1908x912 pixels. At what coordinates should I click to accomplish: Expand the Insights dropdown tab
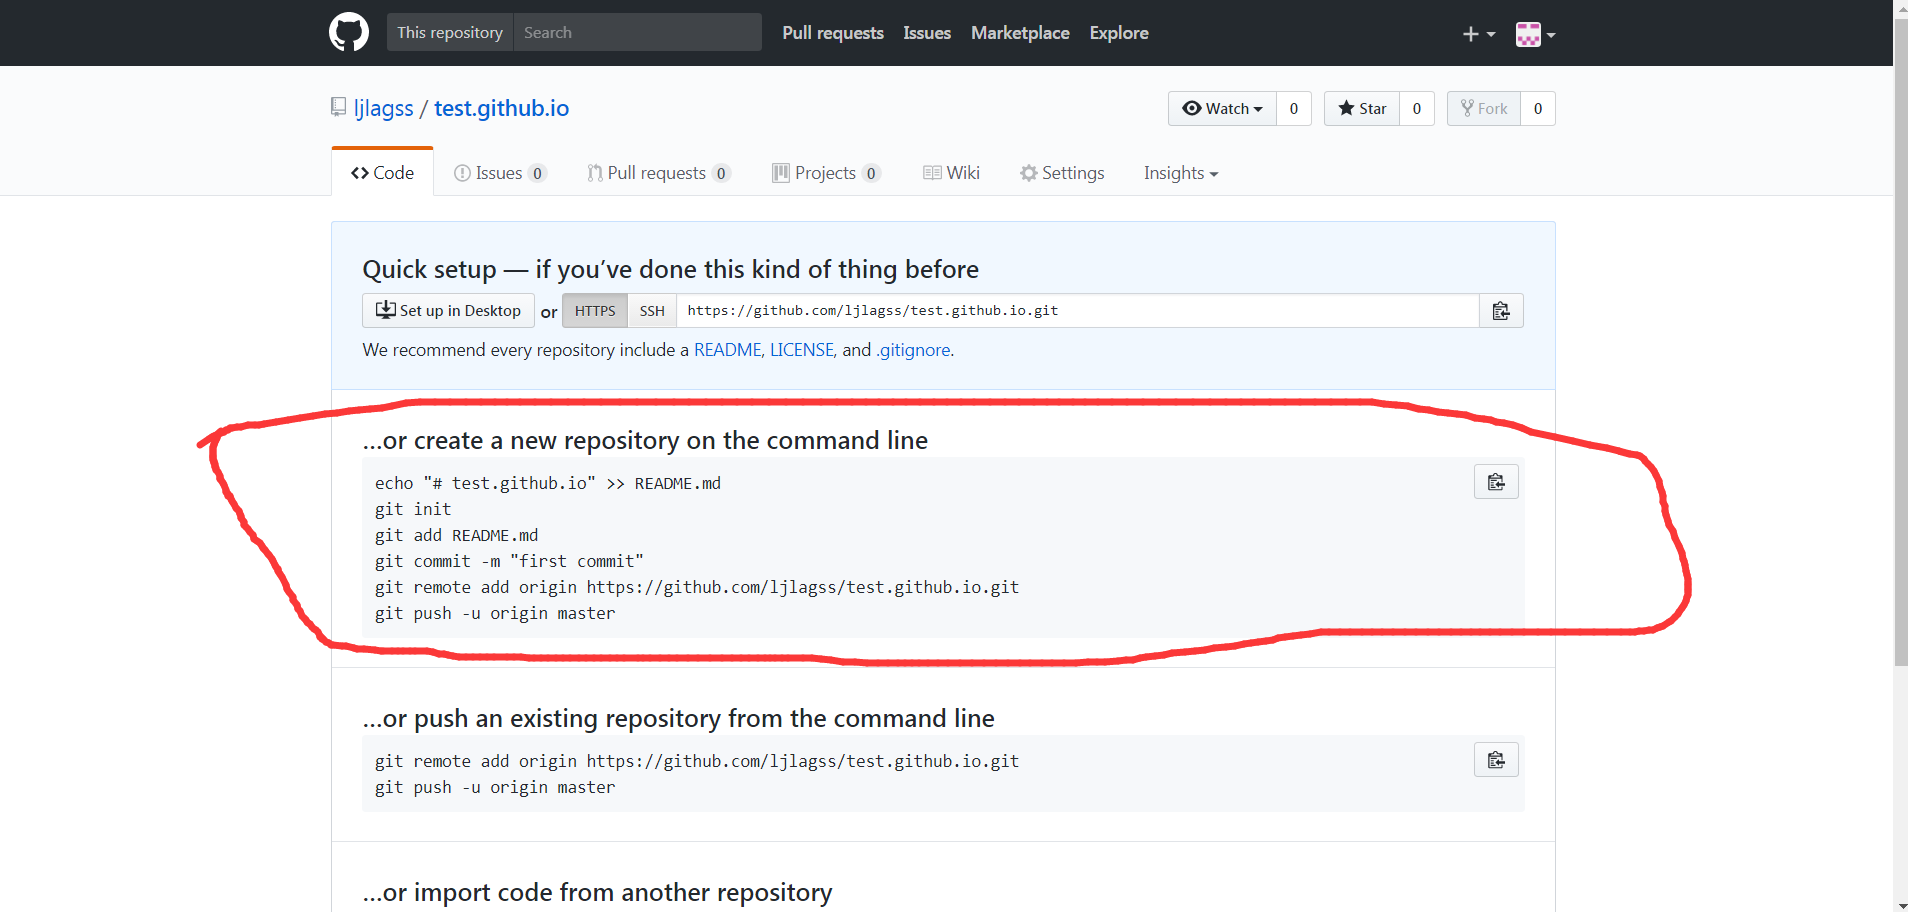pos(1181,173)
